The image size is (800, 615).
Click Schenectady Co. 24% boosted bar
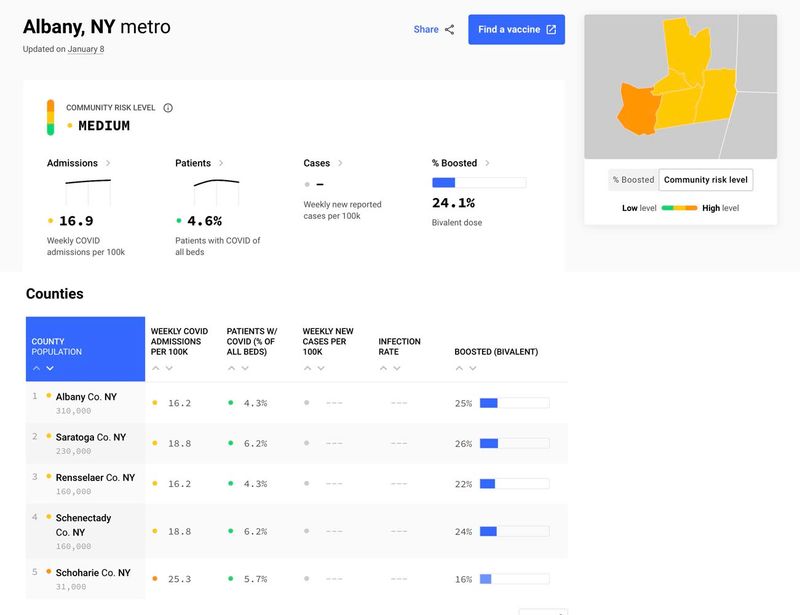click(514, 531)
